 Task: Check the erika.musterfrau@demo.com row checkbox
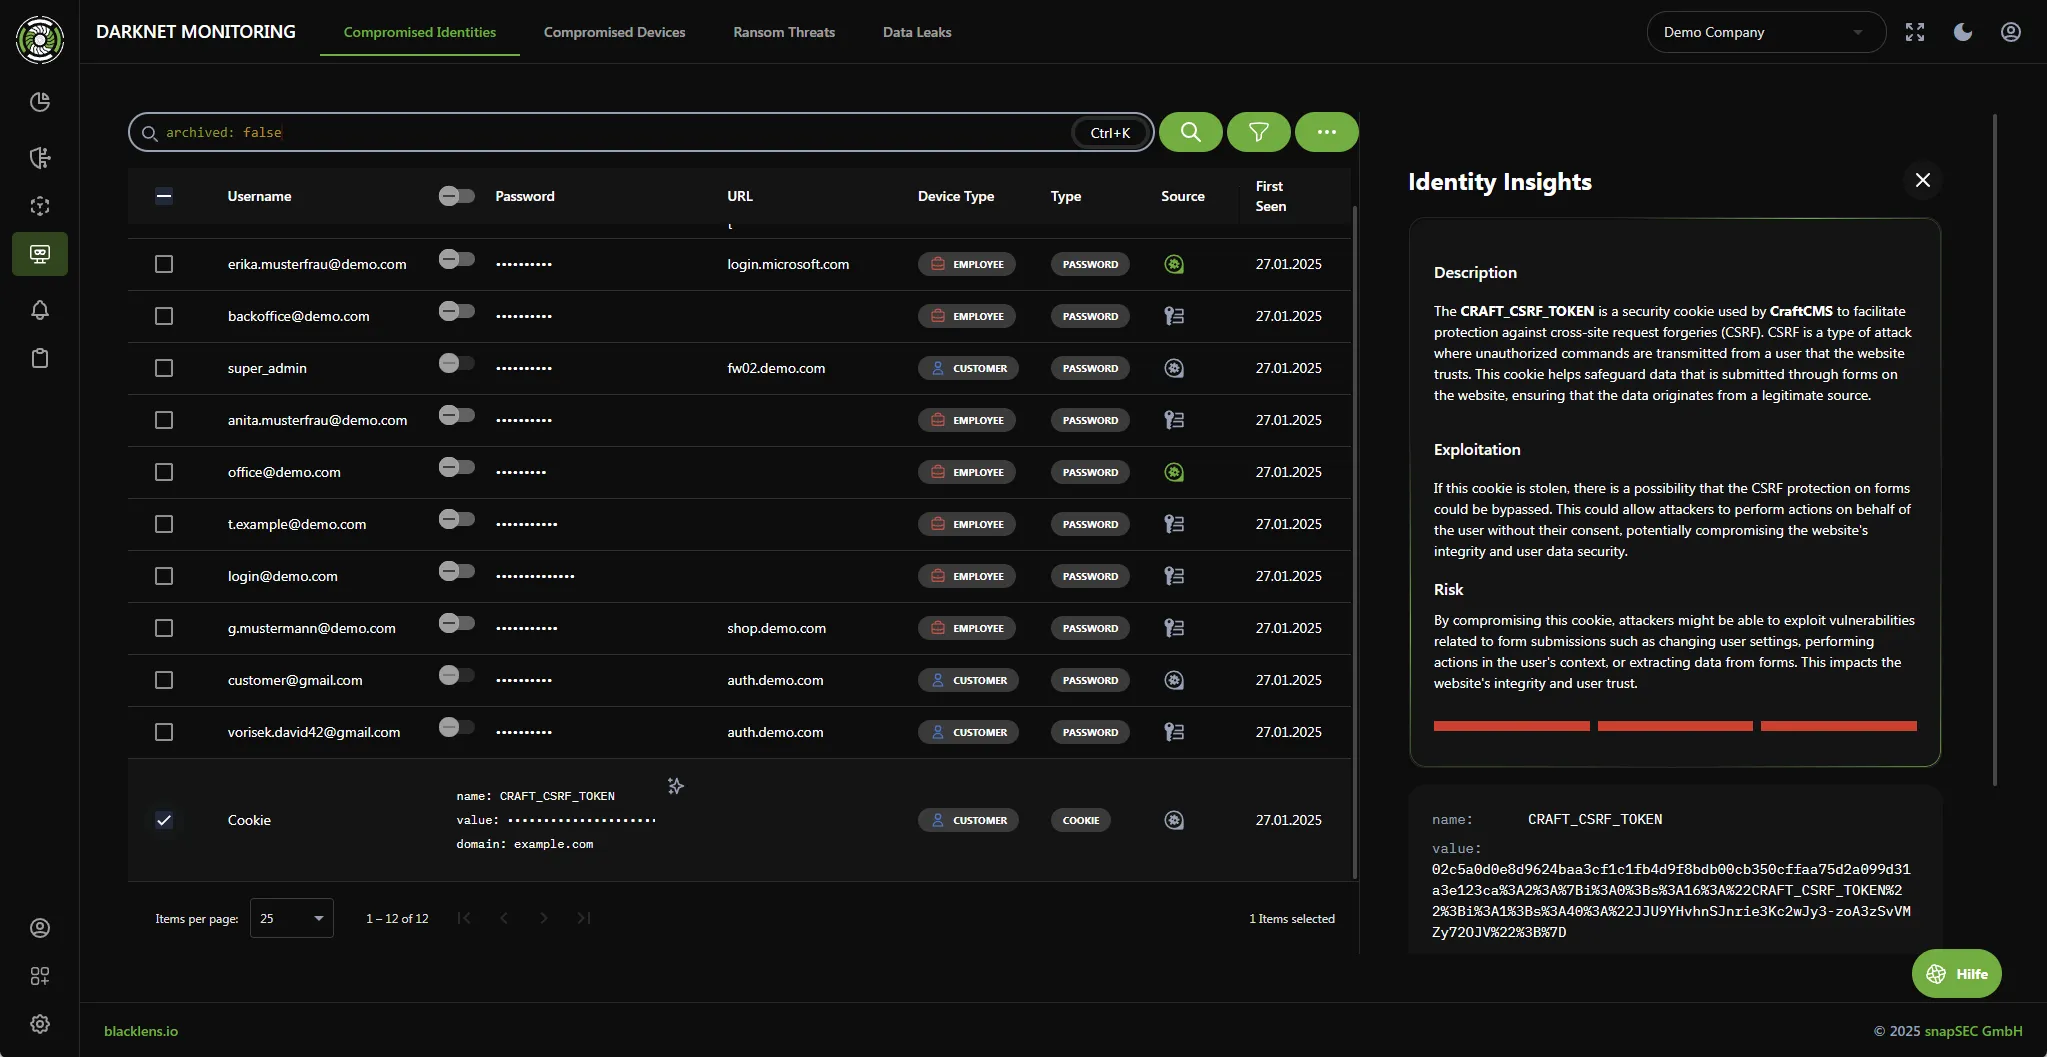pos(164,264)
